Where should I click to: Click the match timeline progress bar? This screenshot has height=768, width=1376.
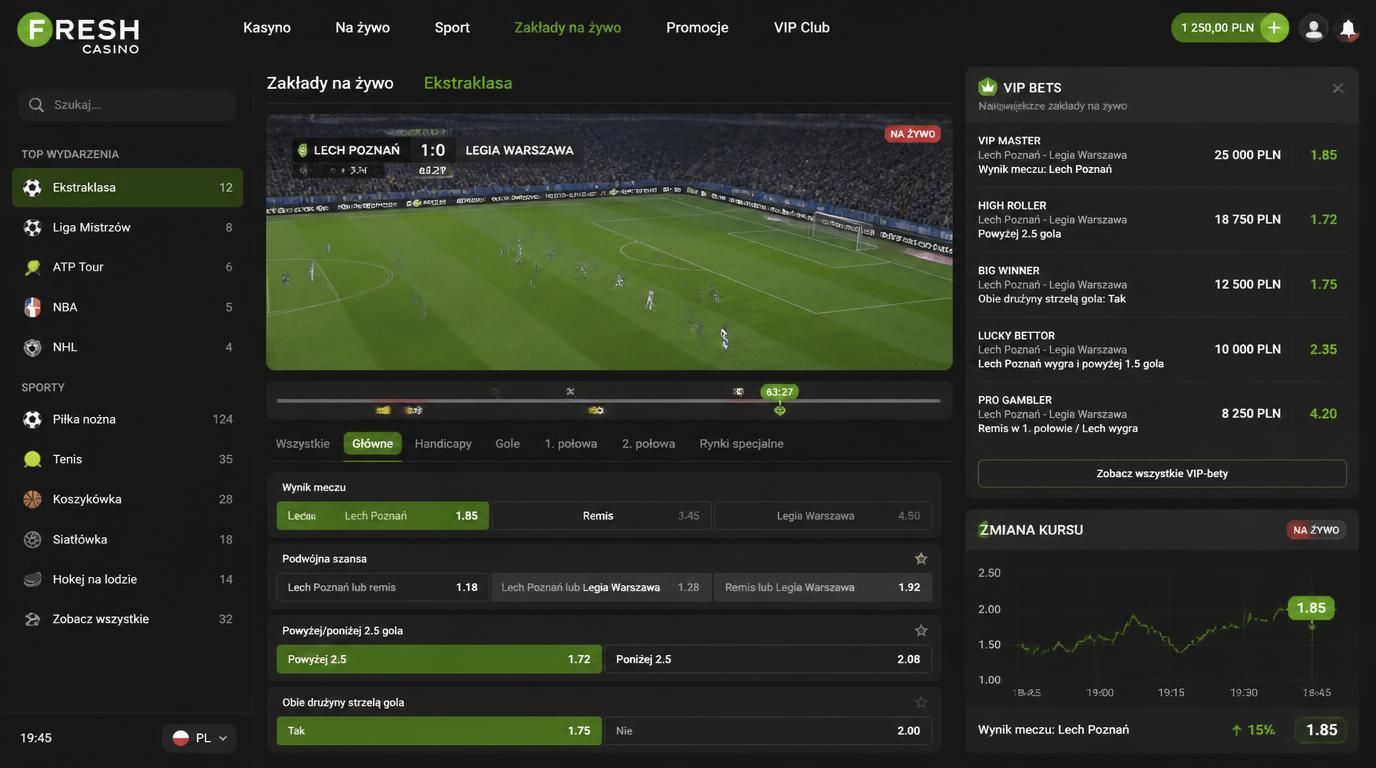coord(608,401)
